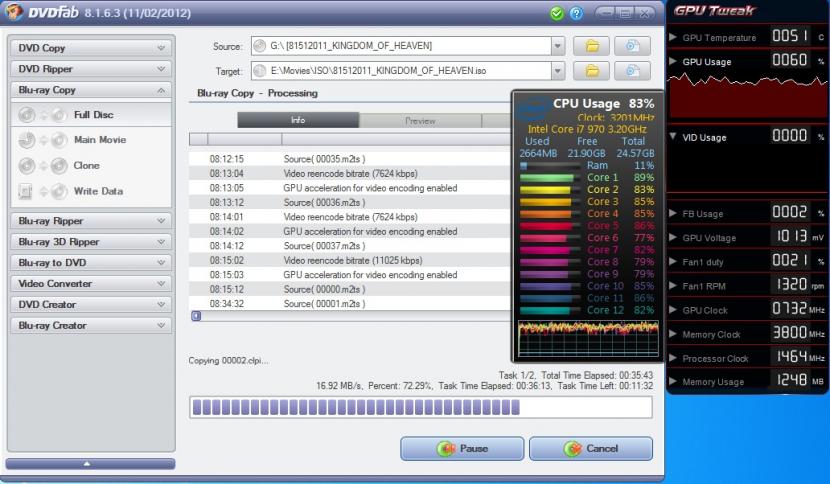The height and width of the screenshot is (484, 830).
Task: Expand the DVD Creator section
Action: pos(91,304)
